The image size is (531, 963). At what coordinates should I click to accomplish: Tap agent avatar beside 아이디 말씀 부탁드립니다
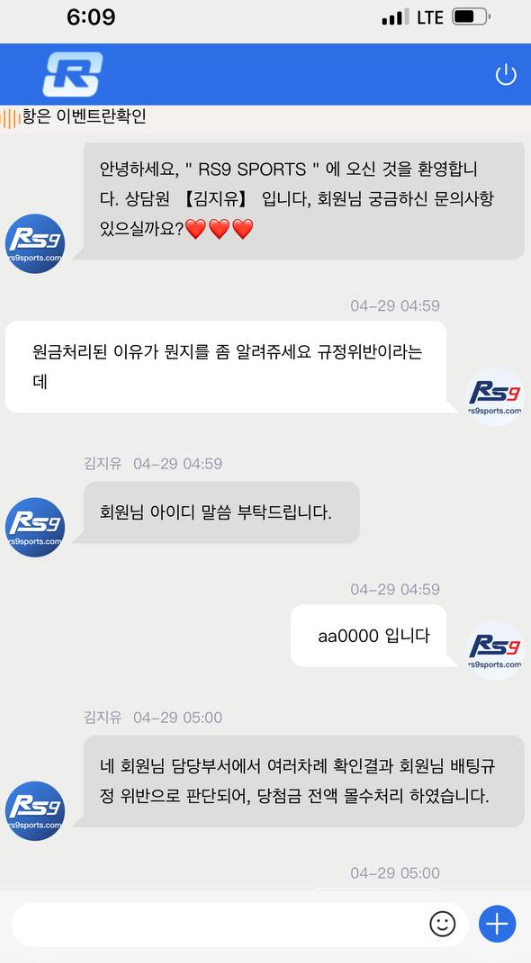(x=35, y=528)
